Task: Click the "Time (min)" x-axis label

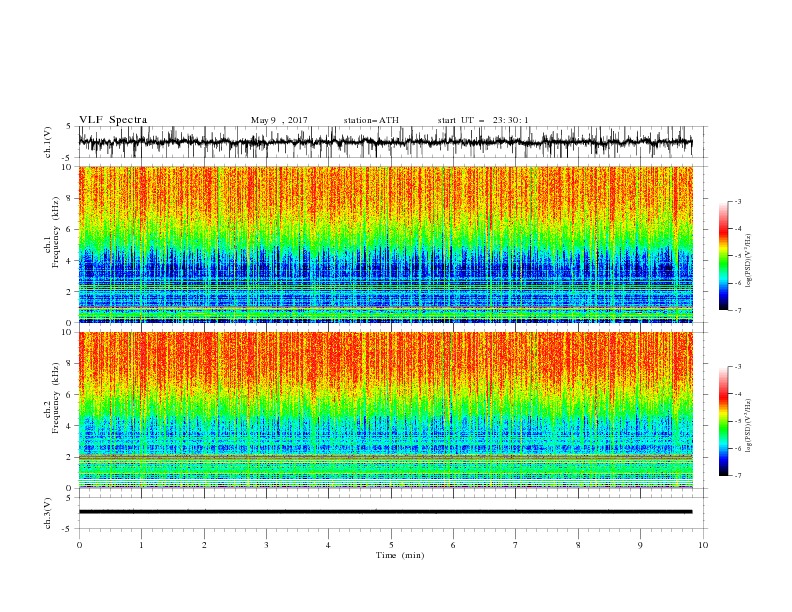Action: [x=400, y=555]
